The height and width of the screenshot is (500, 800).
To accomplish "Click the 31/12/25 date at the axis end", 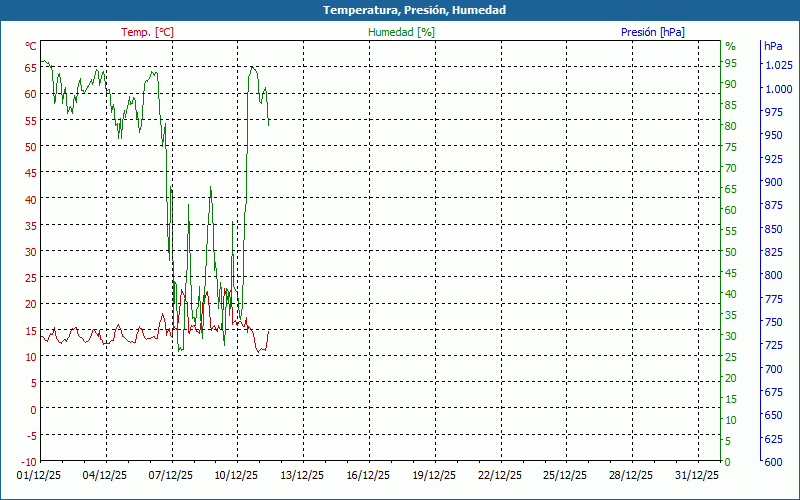I will point(697,476).
